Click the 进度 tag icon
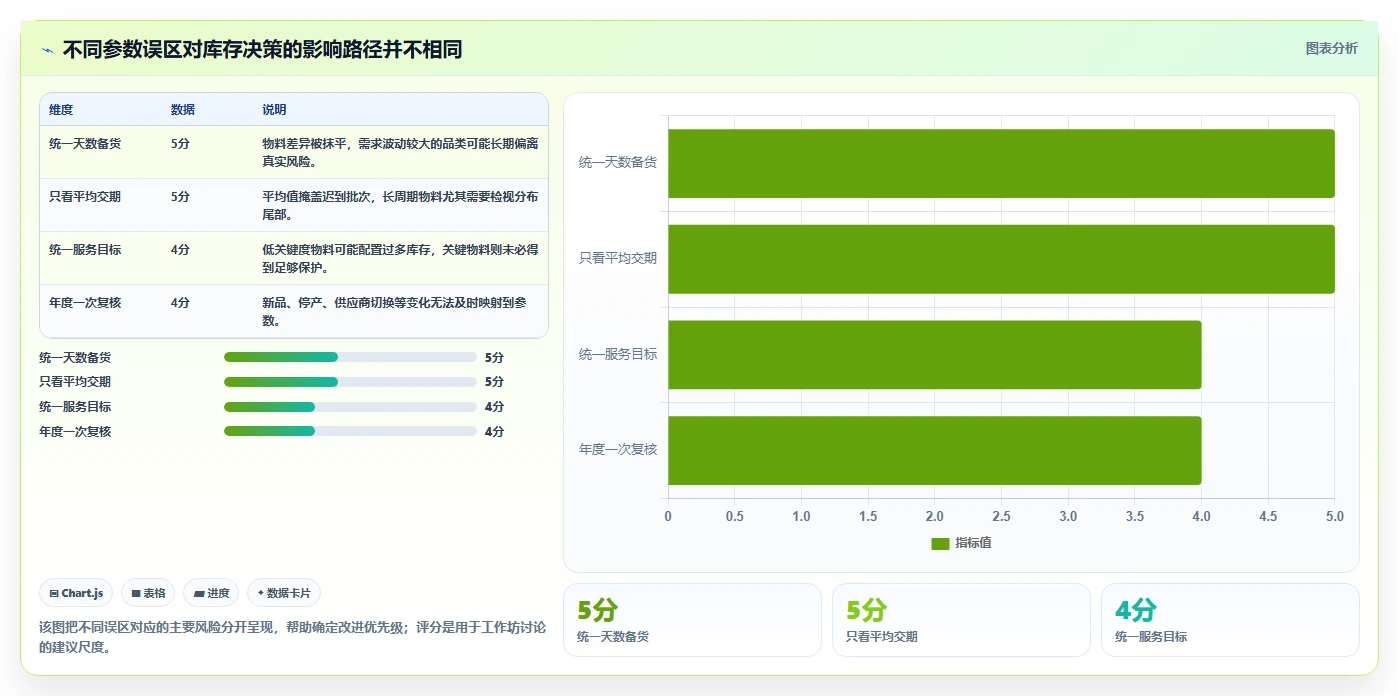The width and height of the screenshot is (1399, 696). coord(200,593)
